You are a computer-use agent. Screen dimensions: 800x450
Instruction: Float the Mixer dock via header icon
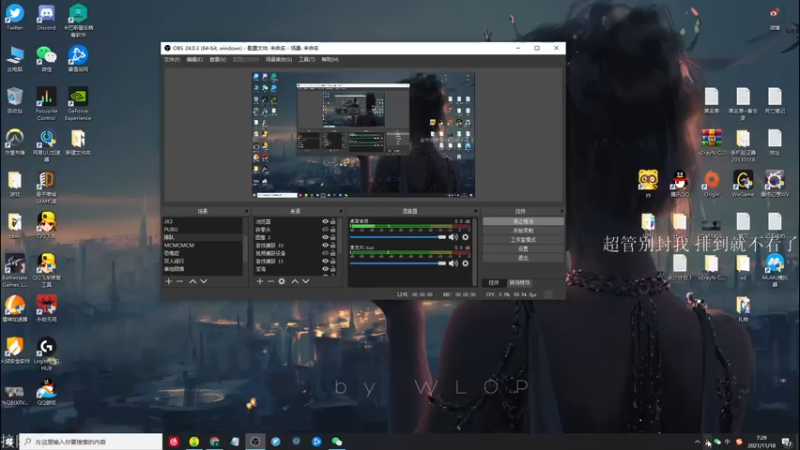click(x=476, y=211)
